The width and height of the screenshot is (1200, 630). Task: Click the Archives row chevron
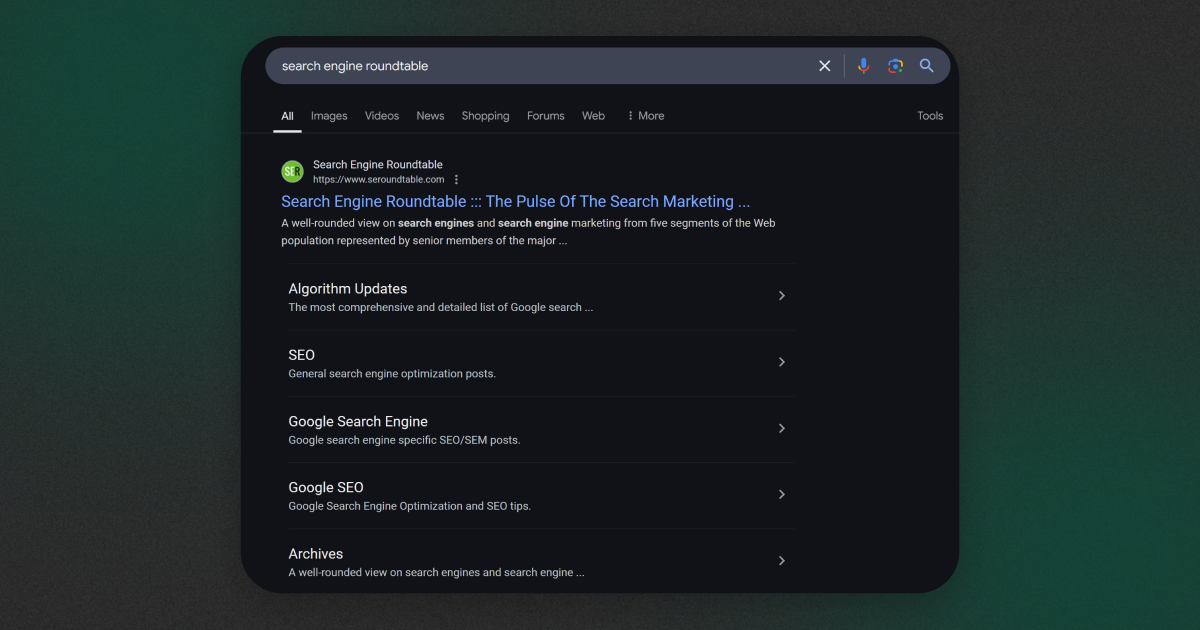click(x=782, y=560)
